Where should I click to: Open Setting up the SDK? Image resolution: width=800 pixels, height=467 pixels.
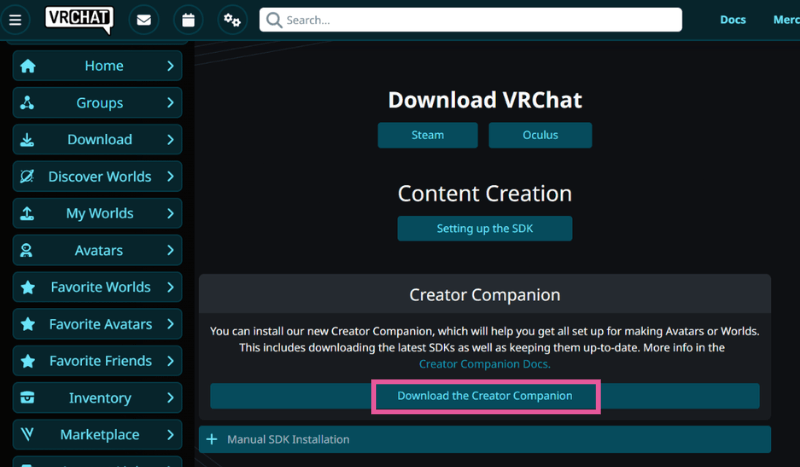485,229
